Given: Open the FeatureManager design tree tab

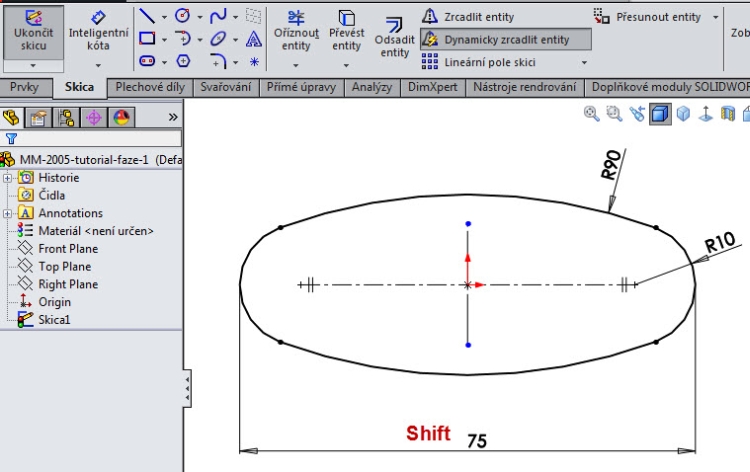Looking at the screenshot, I should (x=11, y=117).
